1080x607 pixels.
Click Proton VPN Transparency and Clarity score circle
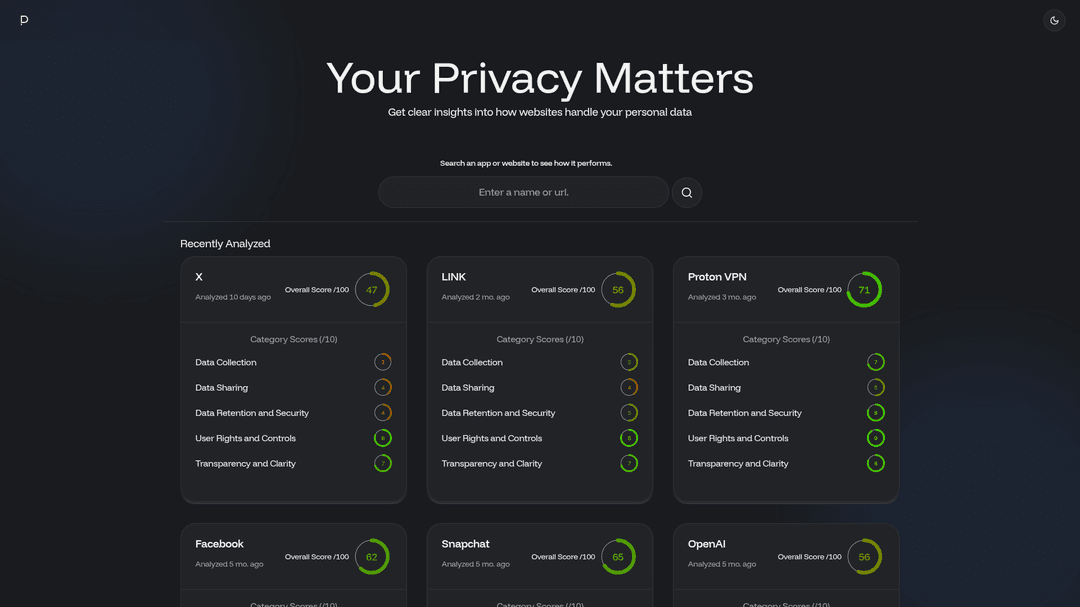[x=875, y=464]
